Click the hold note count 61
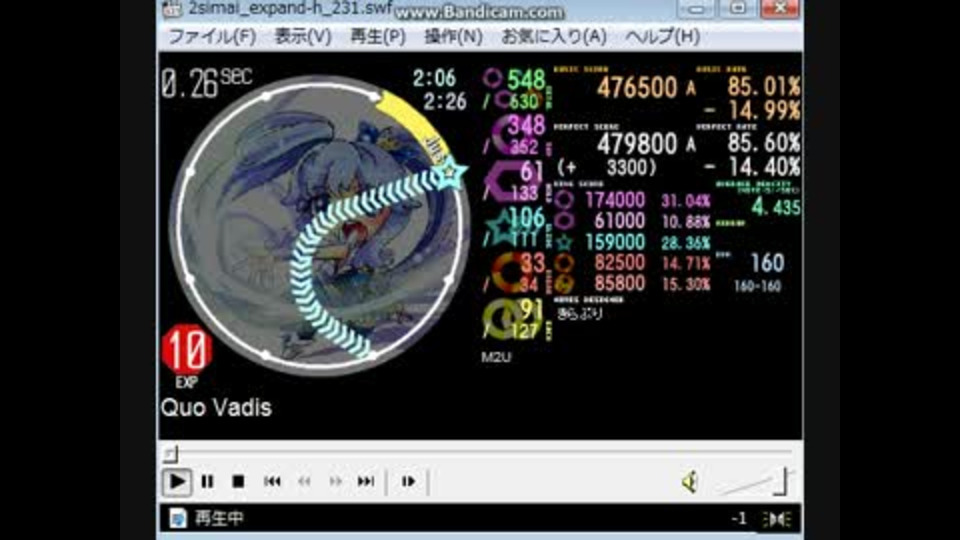 (532, 172)
